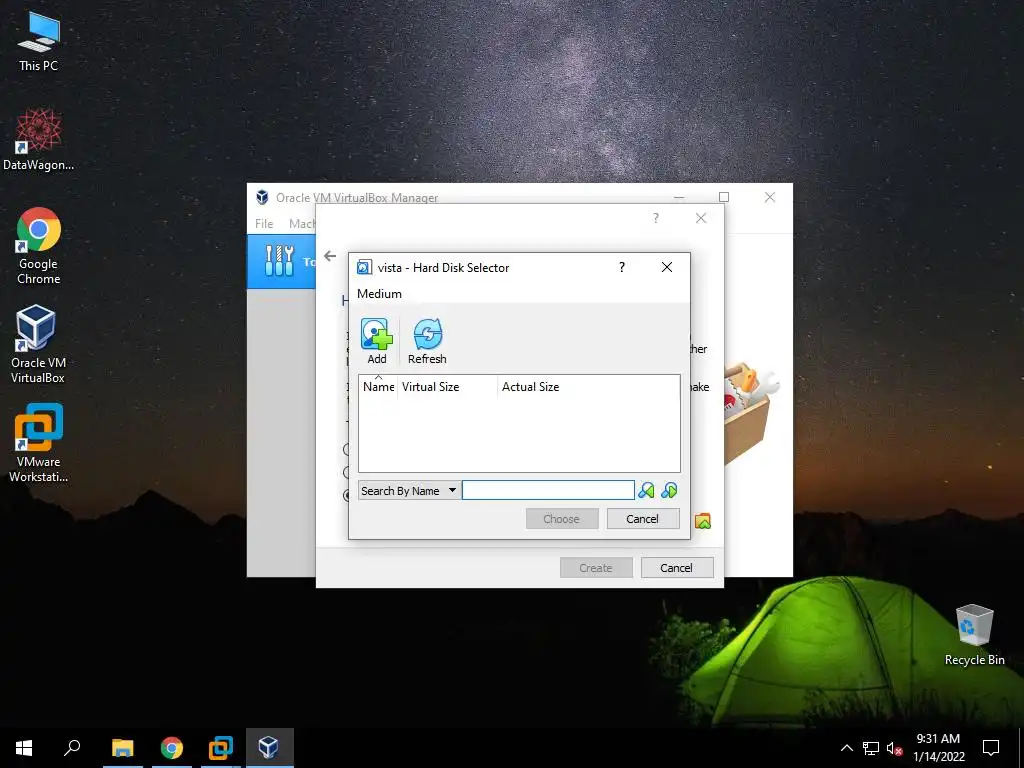Expand Search By Name dropdown
Viewport: 1024px width, 768px height.
(408, 490)
